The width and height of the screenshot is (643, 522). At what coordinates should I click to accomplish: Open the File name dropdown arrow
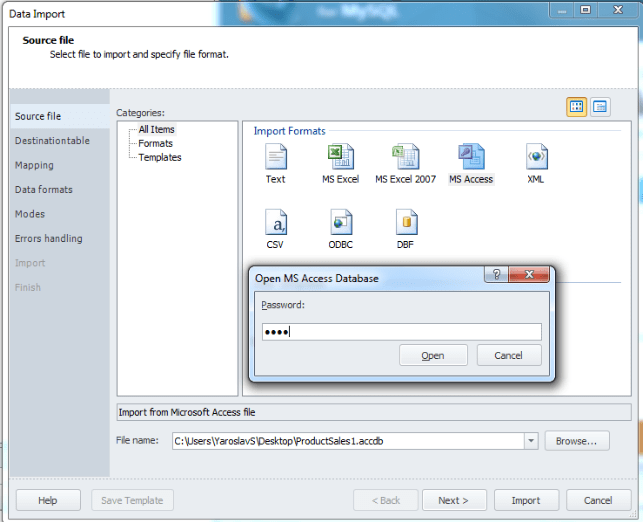point(531,441)
